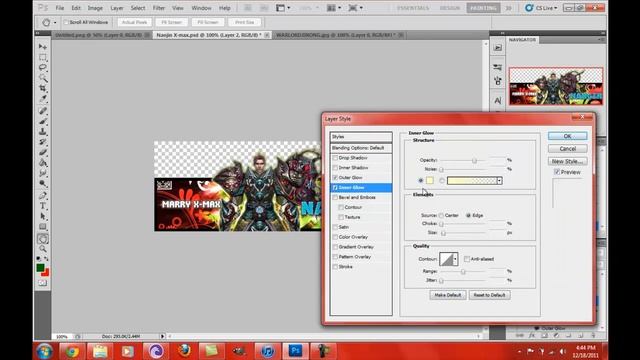Open the File menu

(60, 8)
